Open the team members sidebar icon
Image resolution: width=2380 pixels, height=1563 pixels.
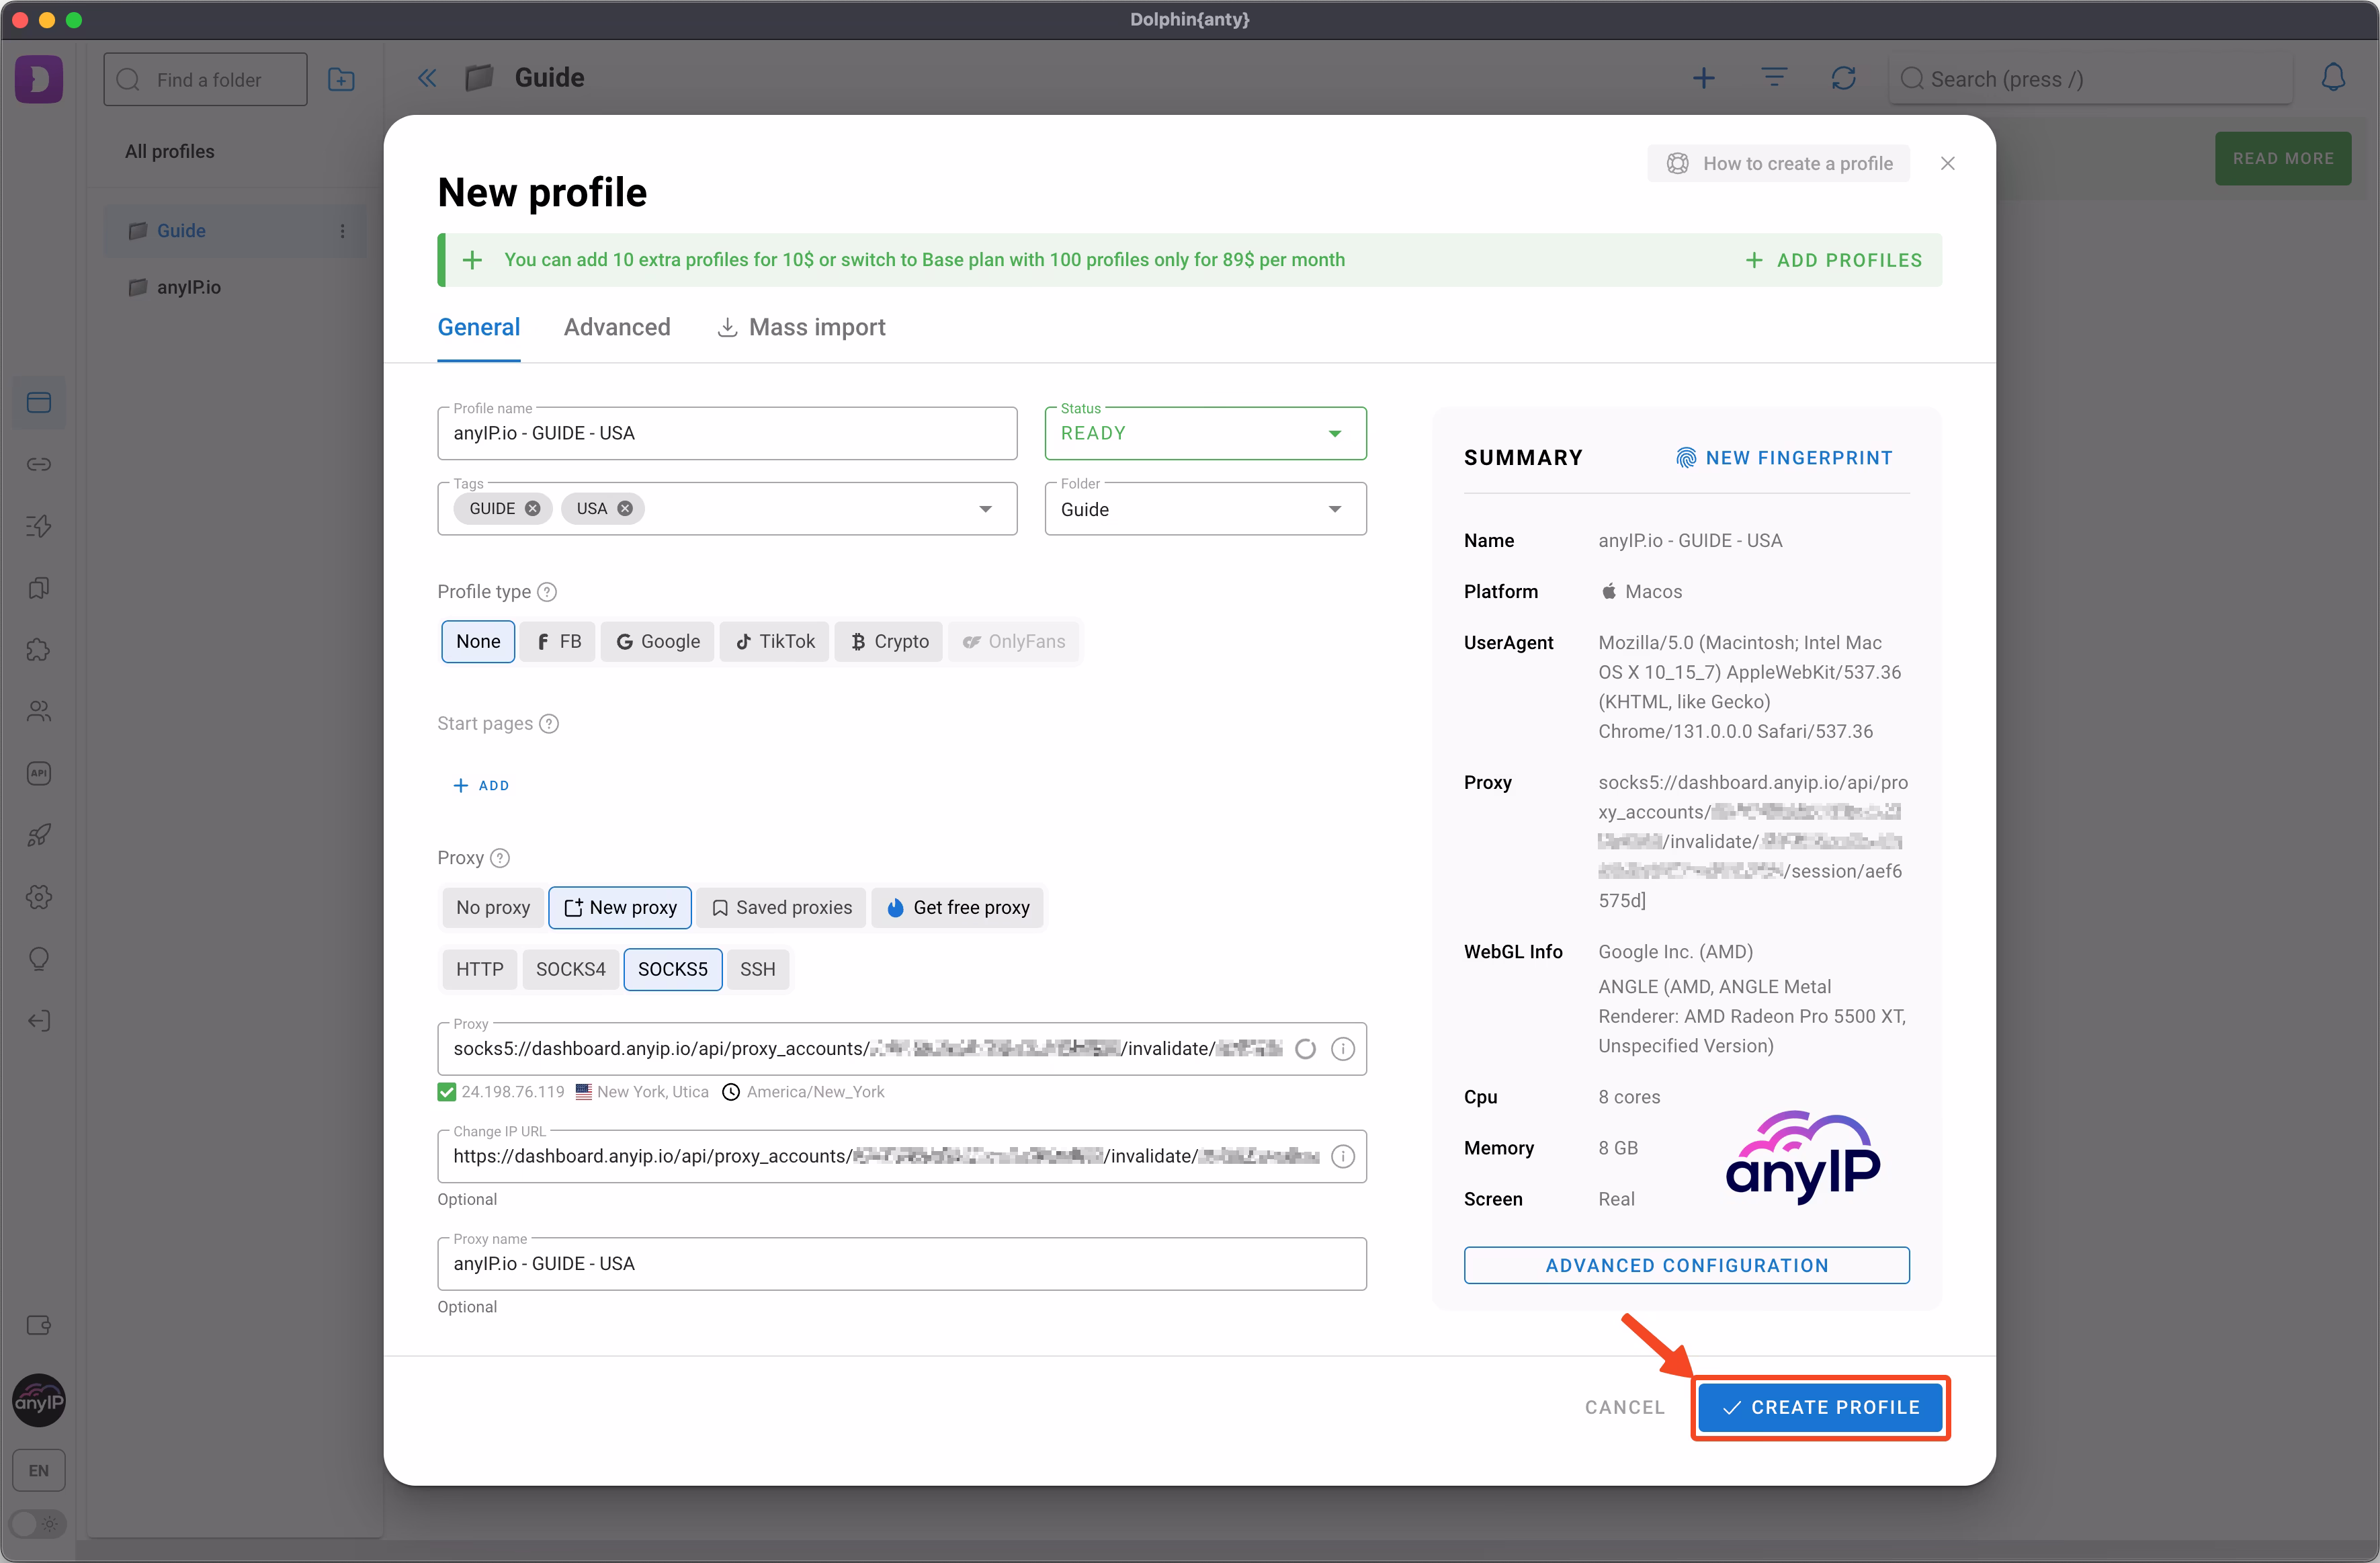click(x=38, y=711)
